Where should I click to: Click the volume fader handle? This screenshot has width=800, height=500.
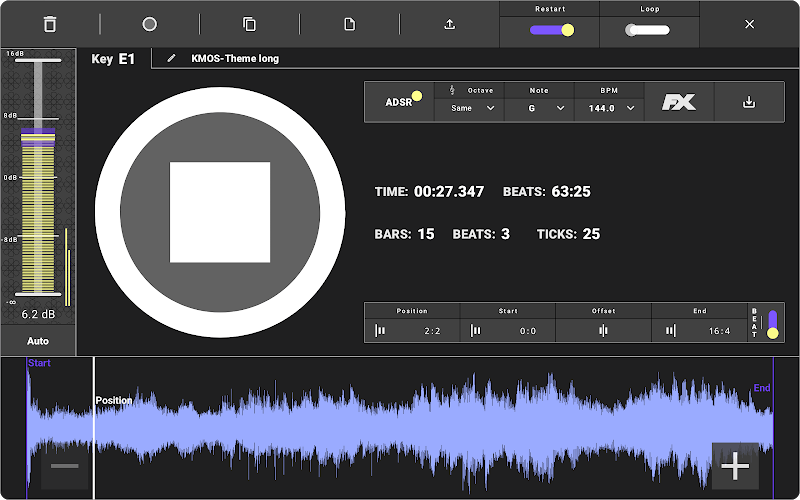(x=38, y=137)
